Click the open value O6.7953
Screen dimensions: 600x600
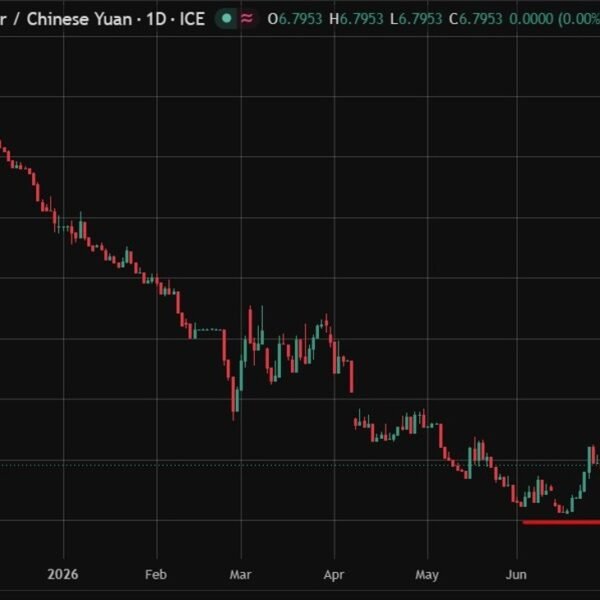[x=295, y=19]
